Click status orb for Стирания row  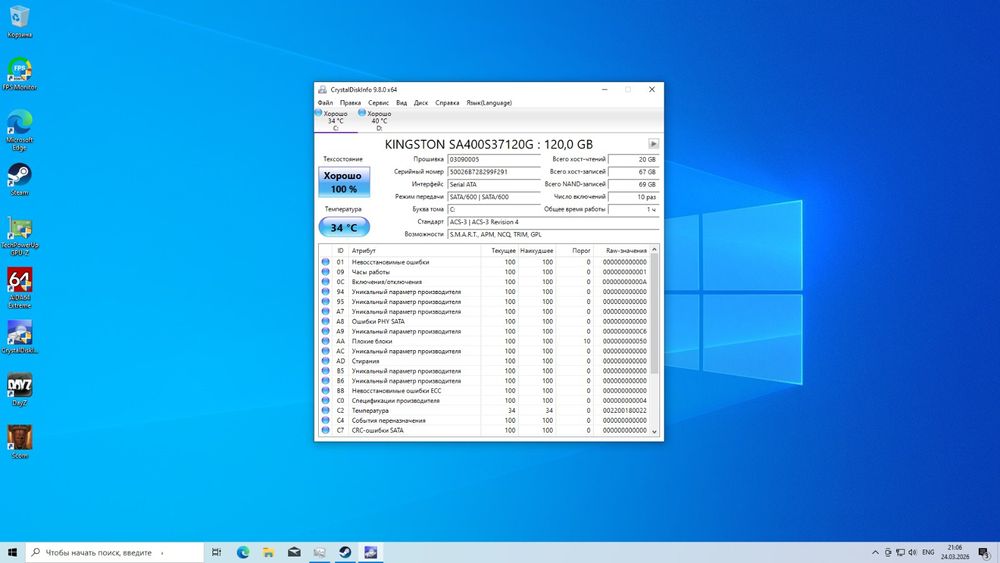[325, 361]
